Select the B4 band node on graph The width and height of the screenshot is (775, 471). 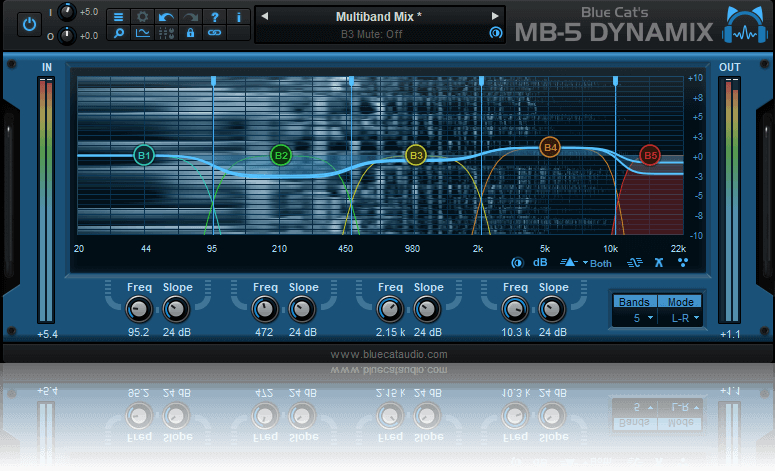pyautogui.click(x=549, y=147)
